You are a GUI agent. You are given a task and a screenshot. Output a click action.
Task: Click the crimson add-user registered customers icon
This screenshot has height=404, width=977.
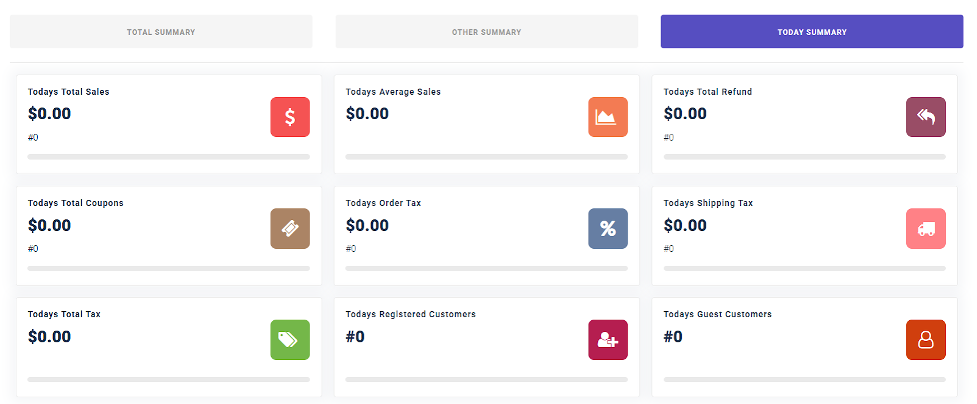coord(608,340)
